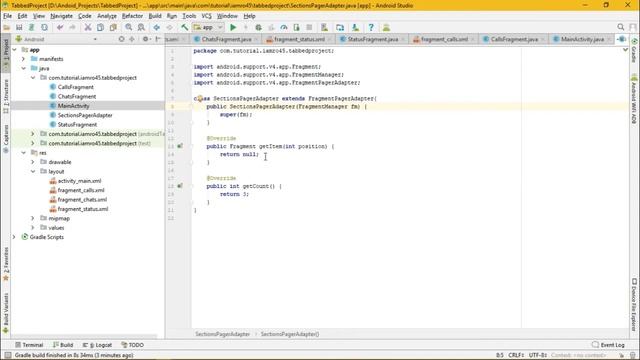The height and width of the screenshot is (360, 640).
Task: Click the Profile app gauge icon
Action: click(x=284, y=27)
